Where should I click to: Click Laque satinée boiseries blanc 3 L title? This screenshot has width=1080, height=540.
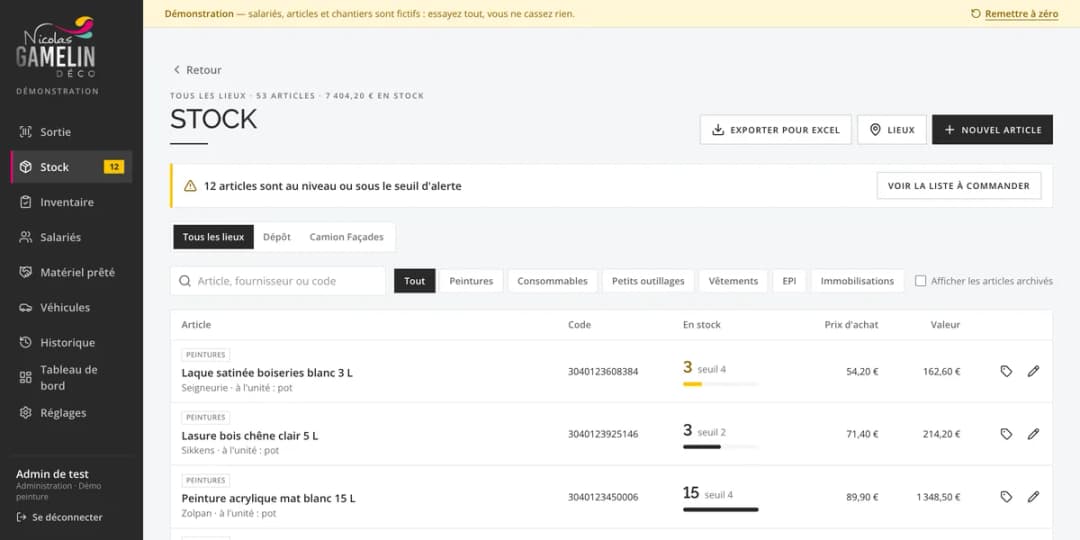(x=267, y=373)
